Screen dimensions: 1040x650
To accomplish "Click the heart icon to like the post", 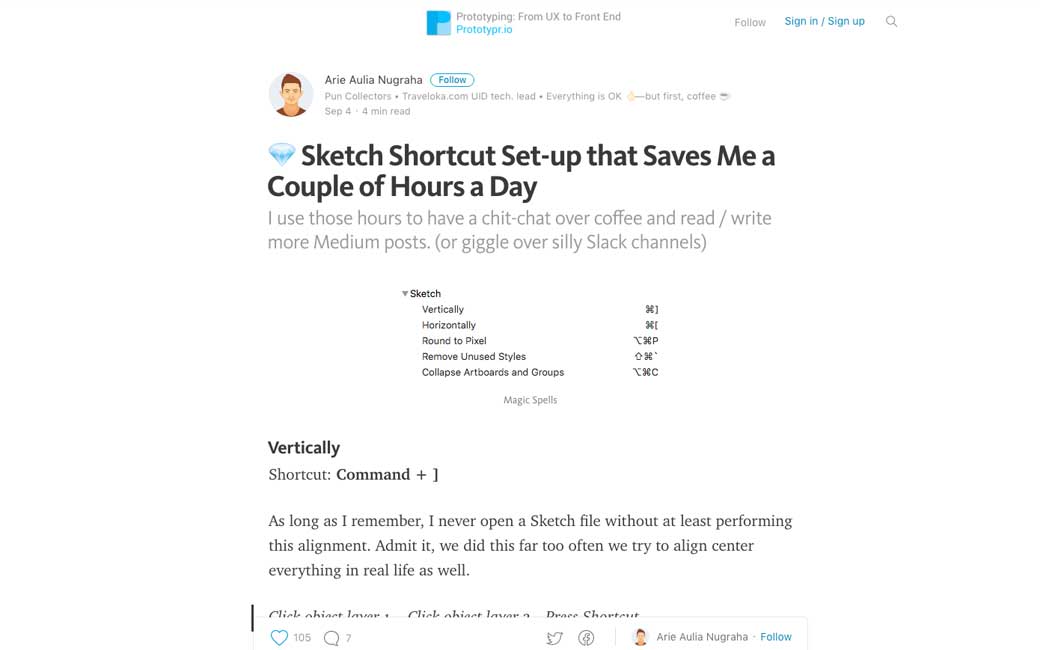I will pos(279,637).
